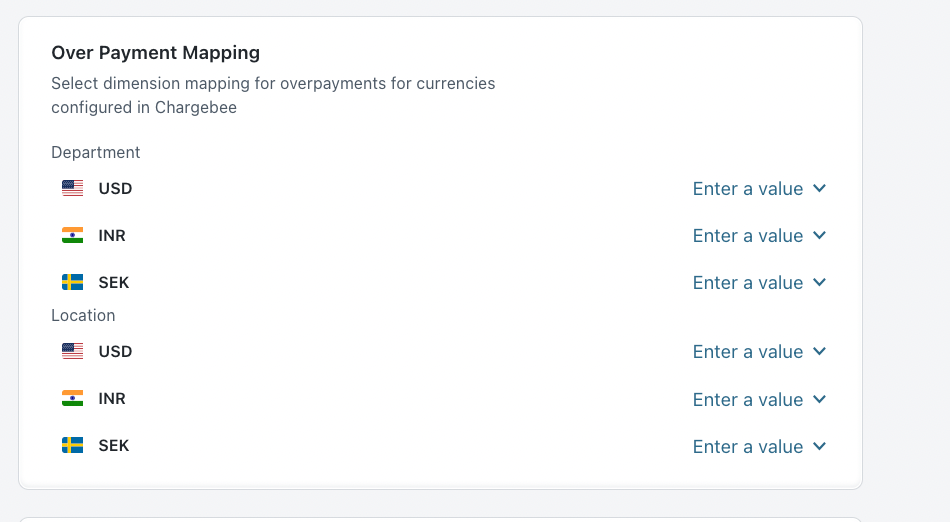Click the INR currency label under Location
Screen dimensions: 950x522
pyautogui.click(x=112, y=398)
